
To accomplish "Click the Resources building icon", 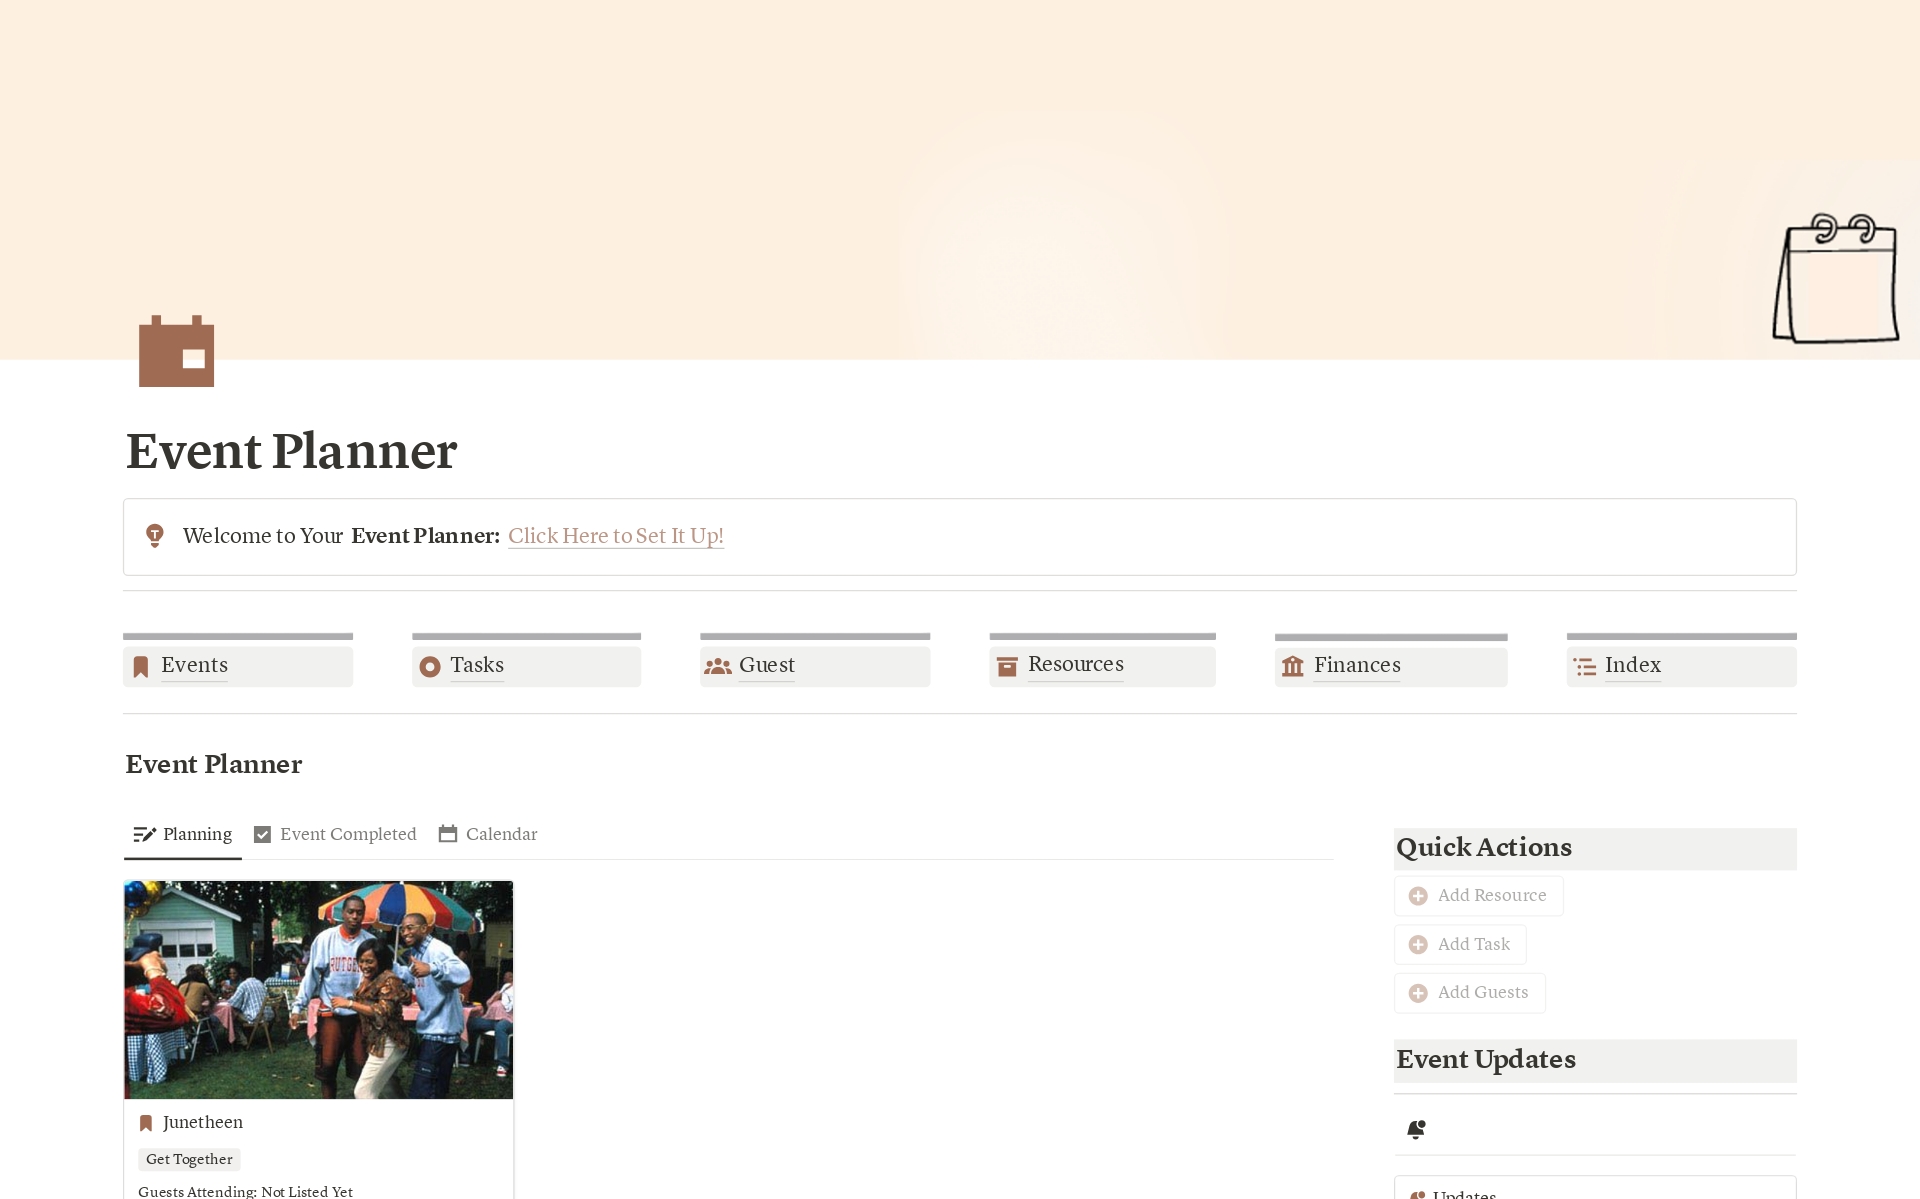I will (x=1007, y=664).
